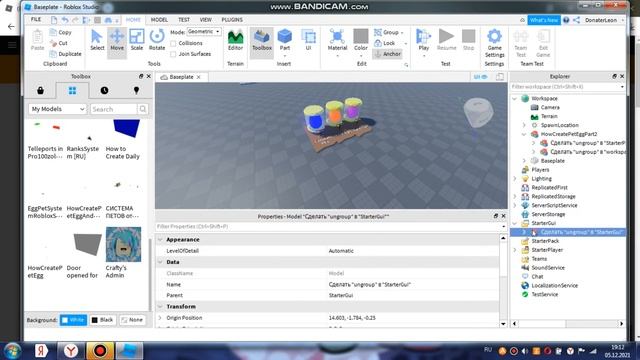Collapse the Data properties section
This screenshot has width=640, height=360.
tap(160, 262)
